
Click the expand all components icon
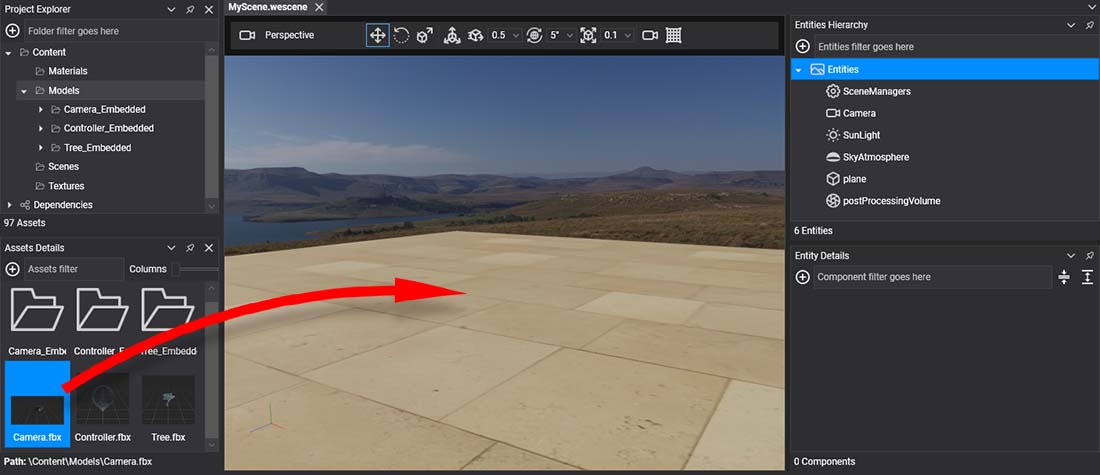1087,277
